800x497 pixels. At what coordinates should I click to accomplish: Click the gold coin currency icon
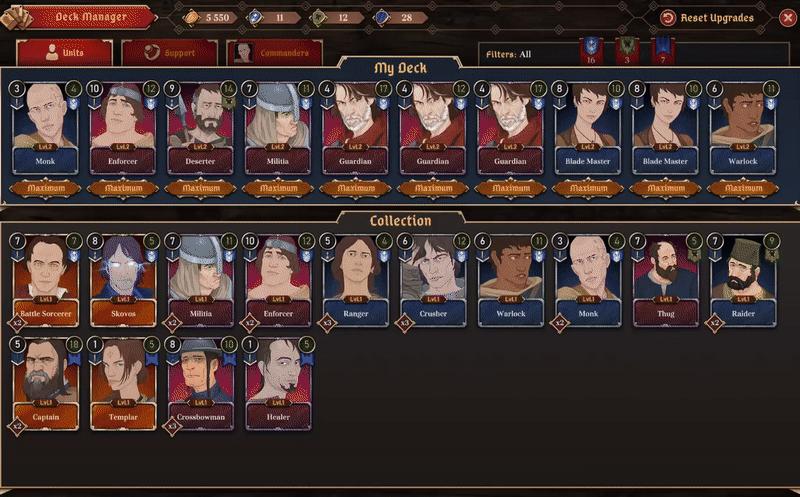pyautogui.click(x=191, y=17)
